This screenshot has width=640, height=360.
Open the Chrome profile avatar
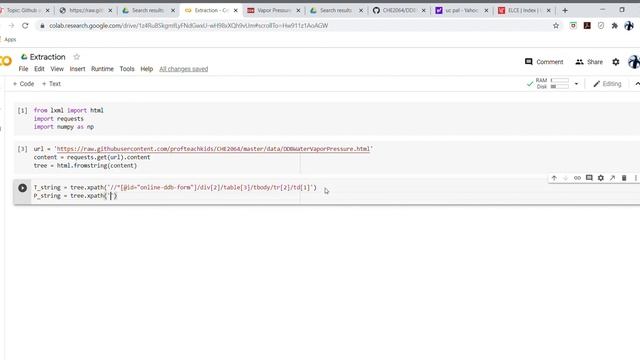pyautogui.click(x=629, y=26)
